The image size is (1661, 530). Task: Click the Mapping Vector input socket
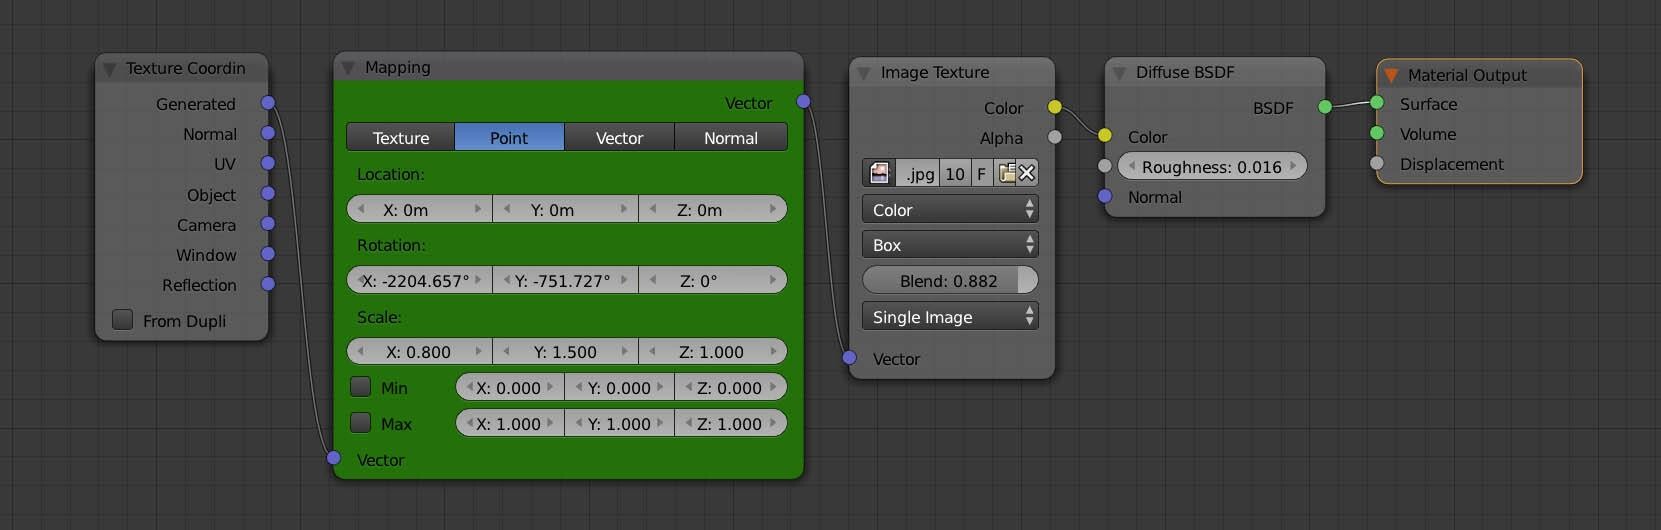tap(334, 458)
